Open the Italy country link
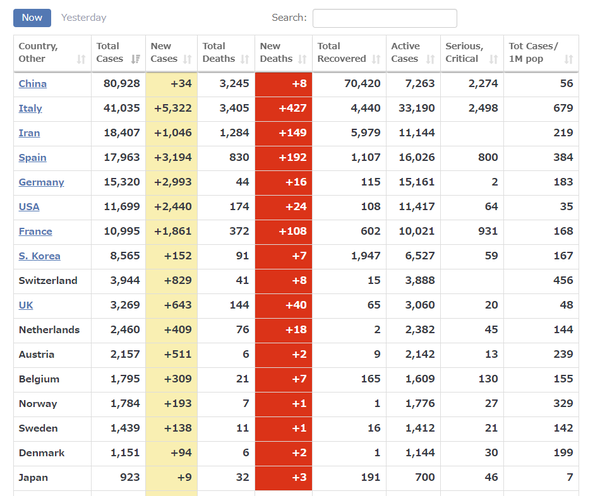Screen dimensions: 600x496 click(30, 109)
